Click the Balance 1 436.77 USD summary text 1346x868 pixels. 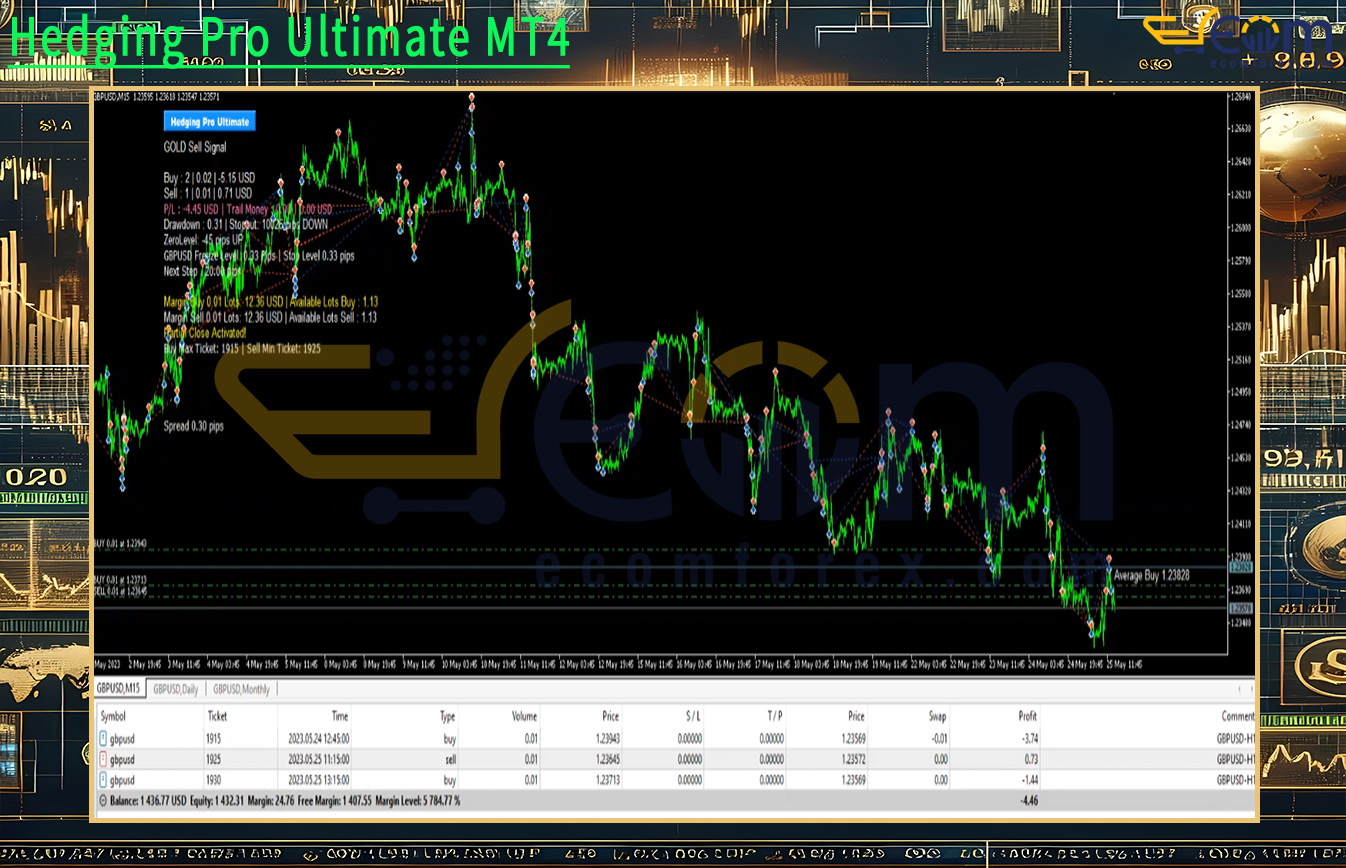pos(149,801)
